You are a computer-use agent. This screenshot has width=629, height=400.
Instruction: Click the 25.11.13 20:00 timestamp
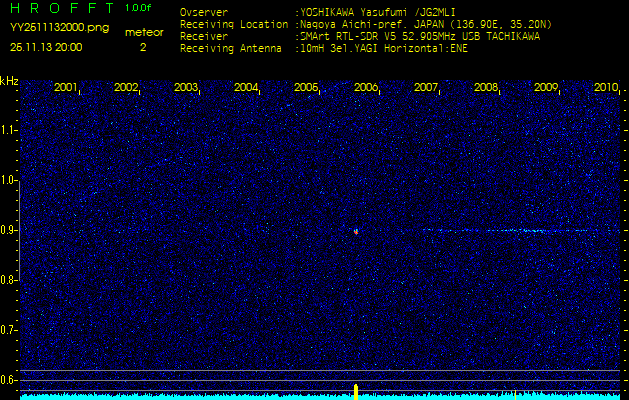(x=46, y=46)
